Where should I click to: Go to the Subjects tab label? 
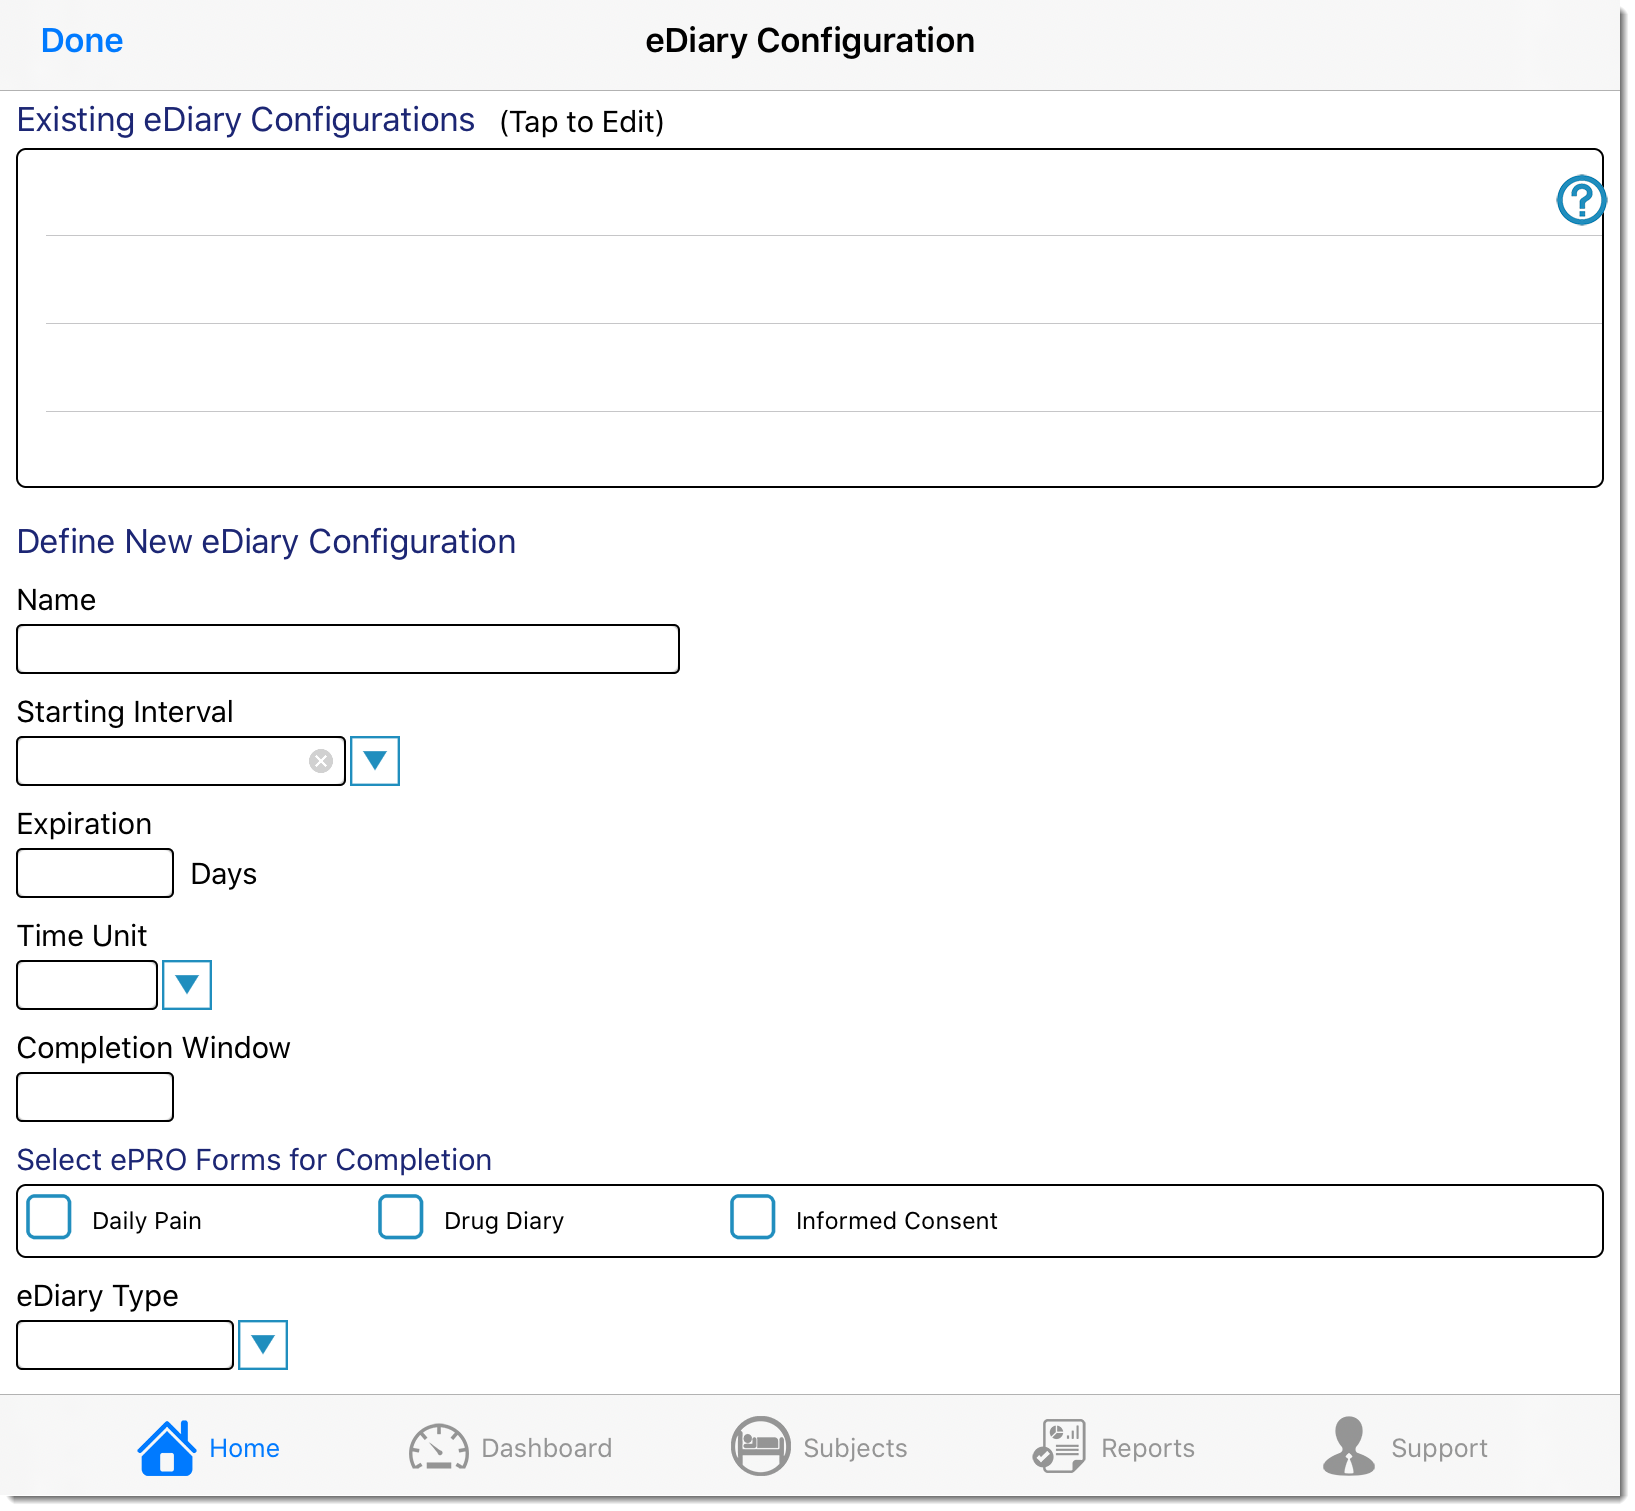coord(855,1448)
